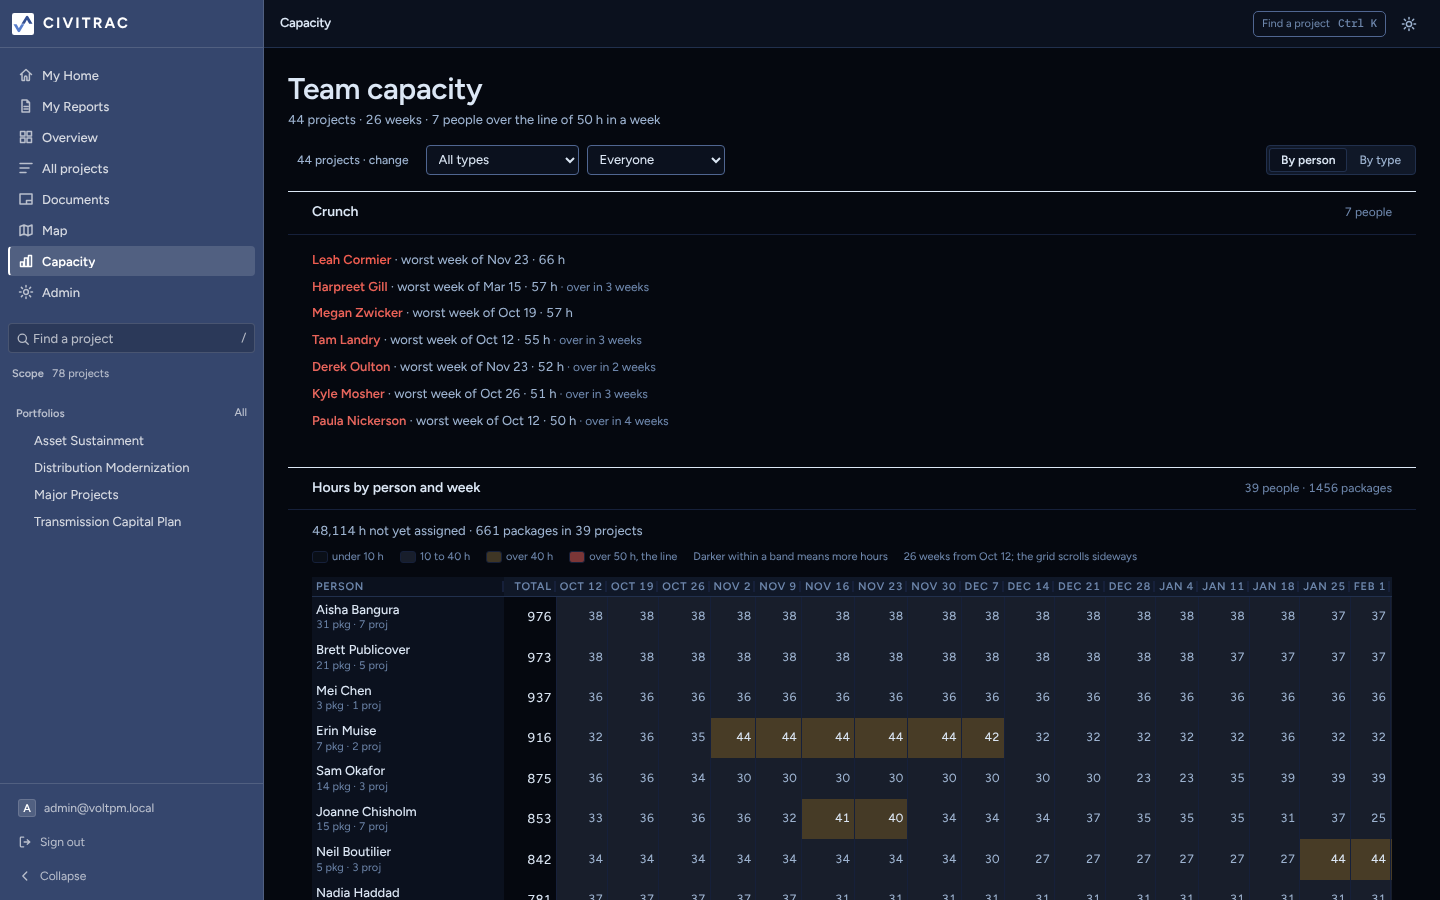
Task: Open the Everyone filter dropdown
Action: 656,160
